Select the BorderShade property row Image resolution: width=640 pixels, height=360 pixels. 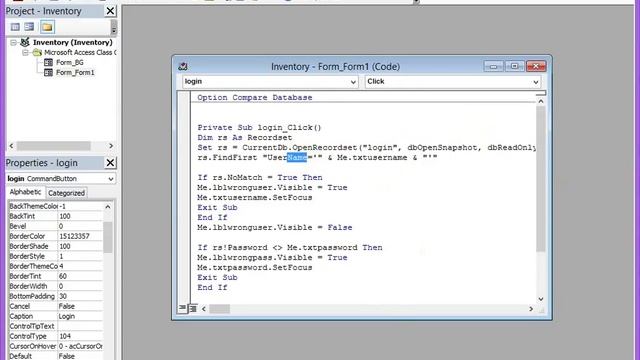coord(56,247)
